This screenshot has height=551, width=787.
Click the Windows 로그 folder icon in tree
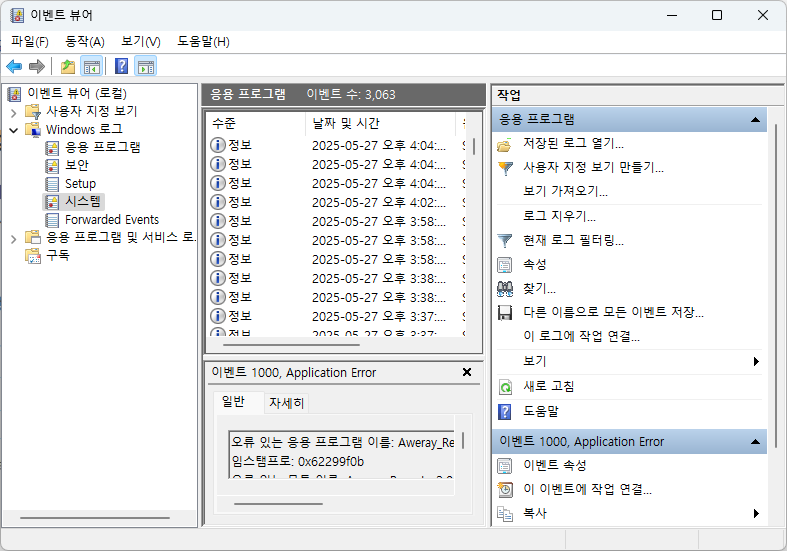pyautogui.click(x=33, y=129)
